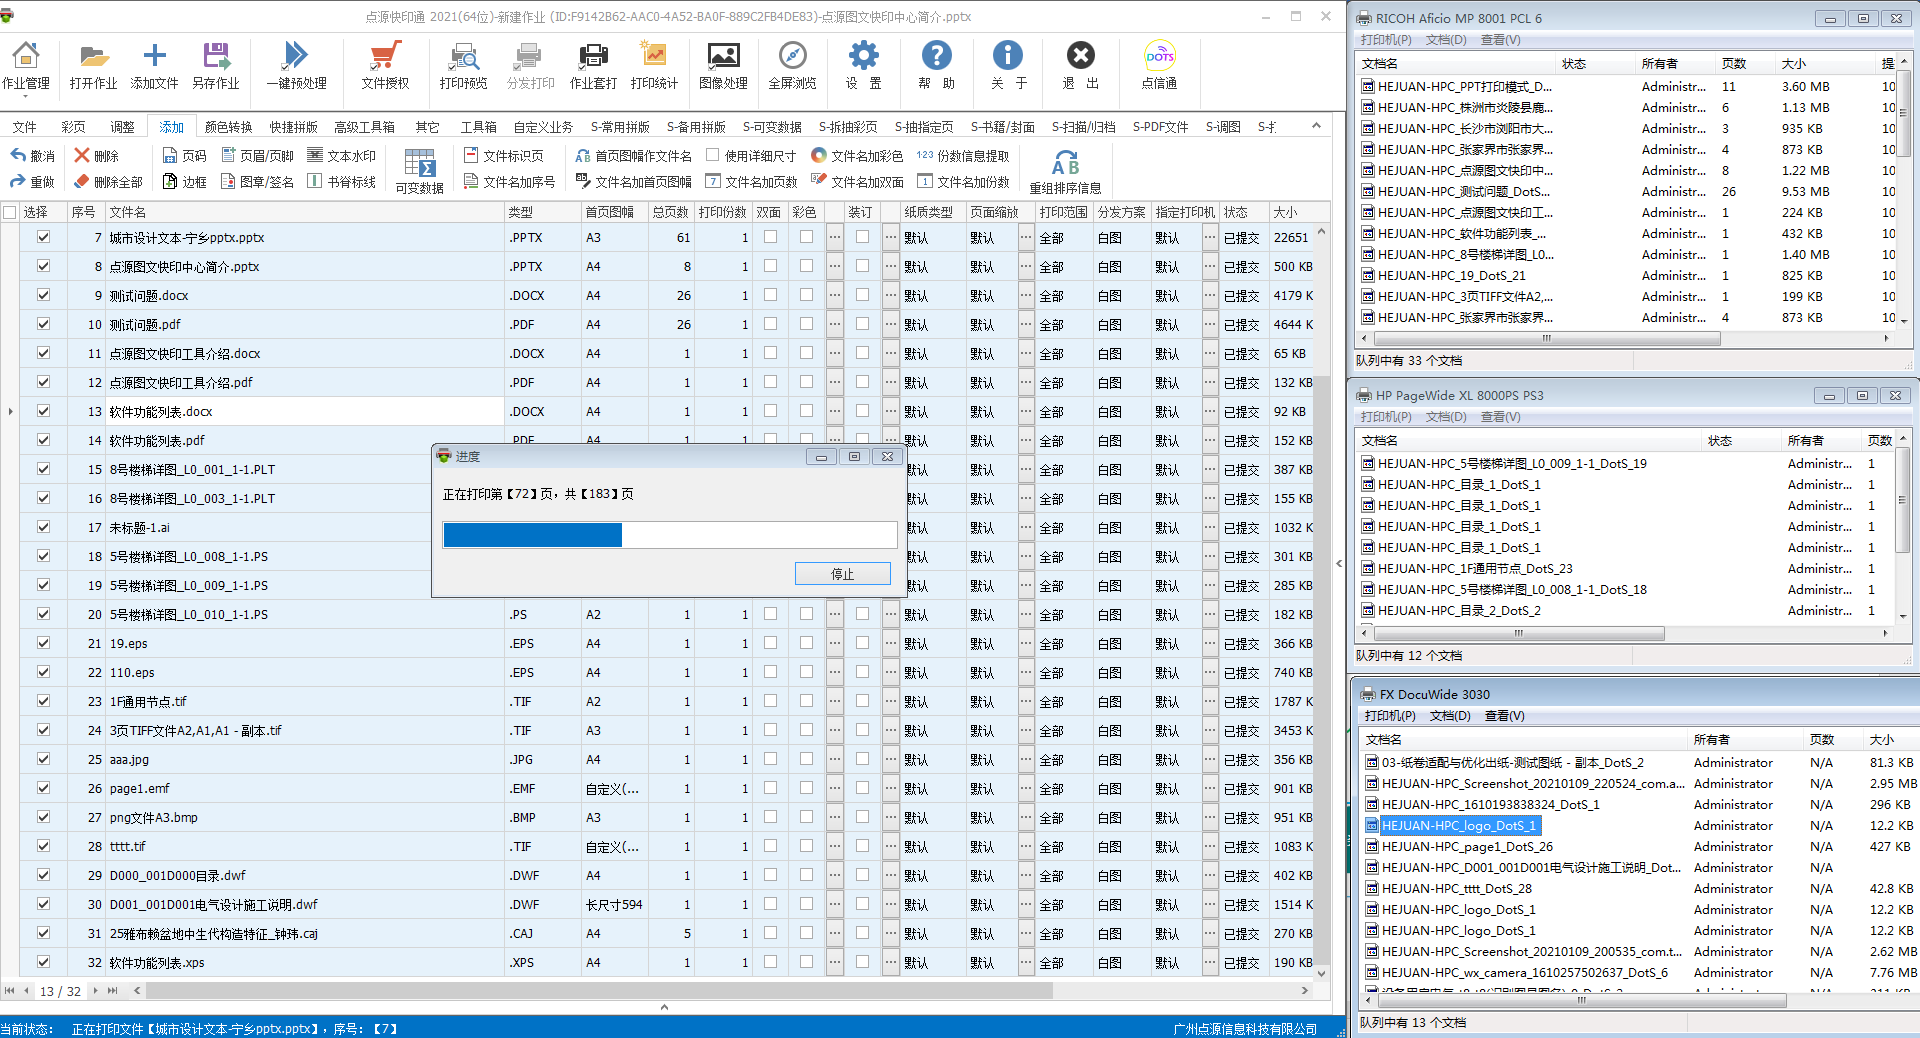Switch to the 颜色转换 ribbon tab
Screen dimensions: 1920x1038
click(x=228, y=127)
